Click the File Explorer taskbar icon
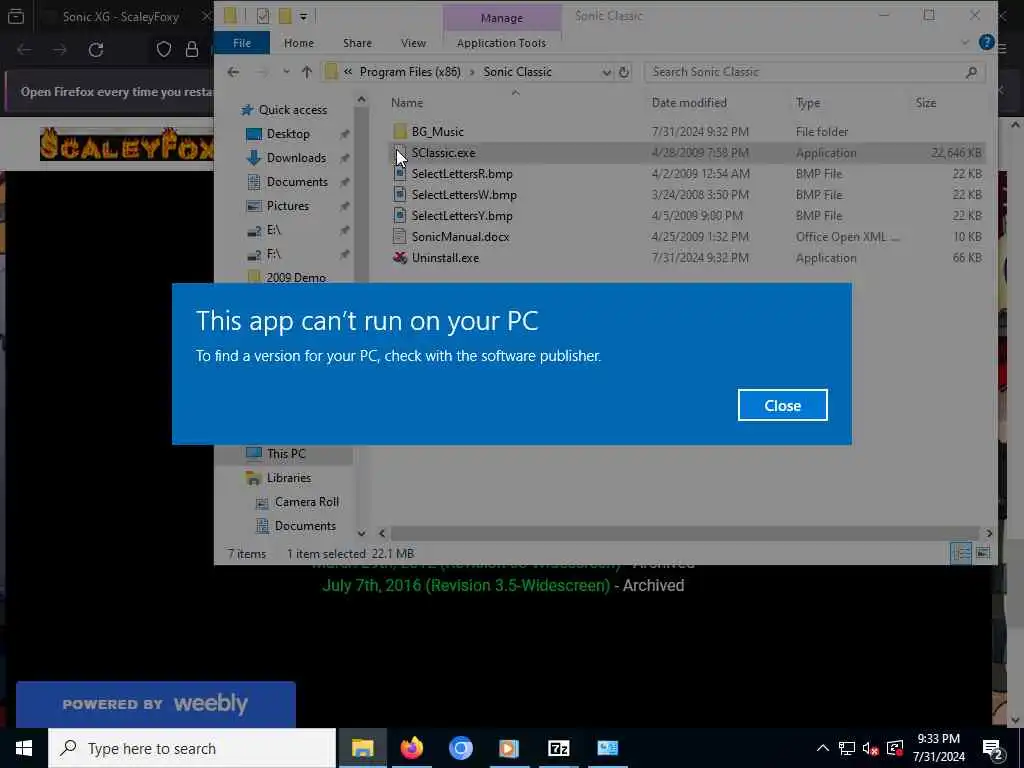This screenshot has height=768, width=1024. tap(362, 748)
